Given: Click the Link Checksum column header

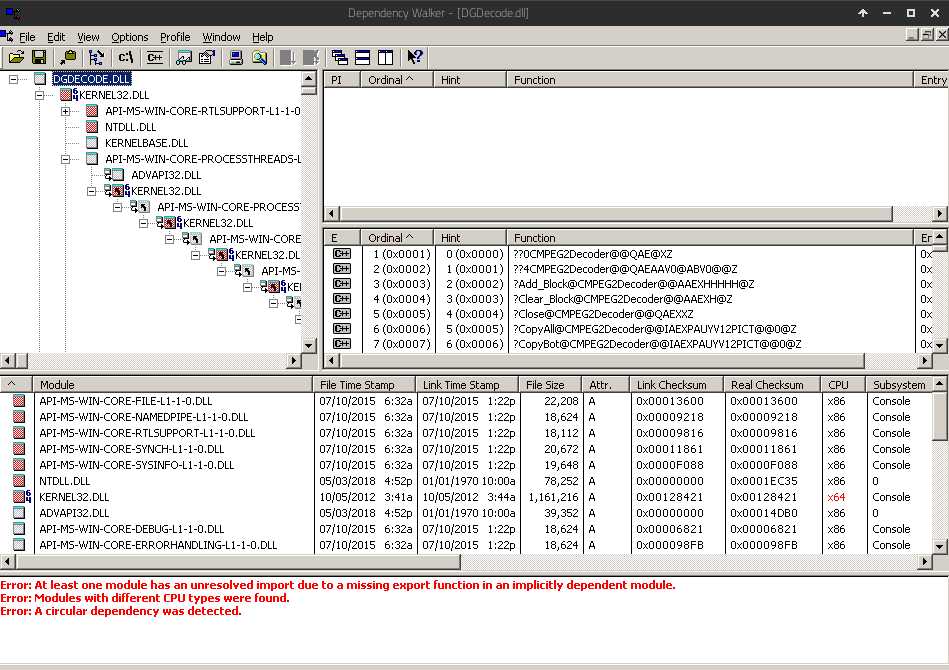Looking at the screenshot, I should click(671, 385).
